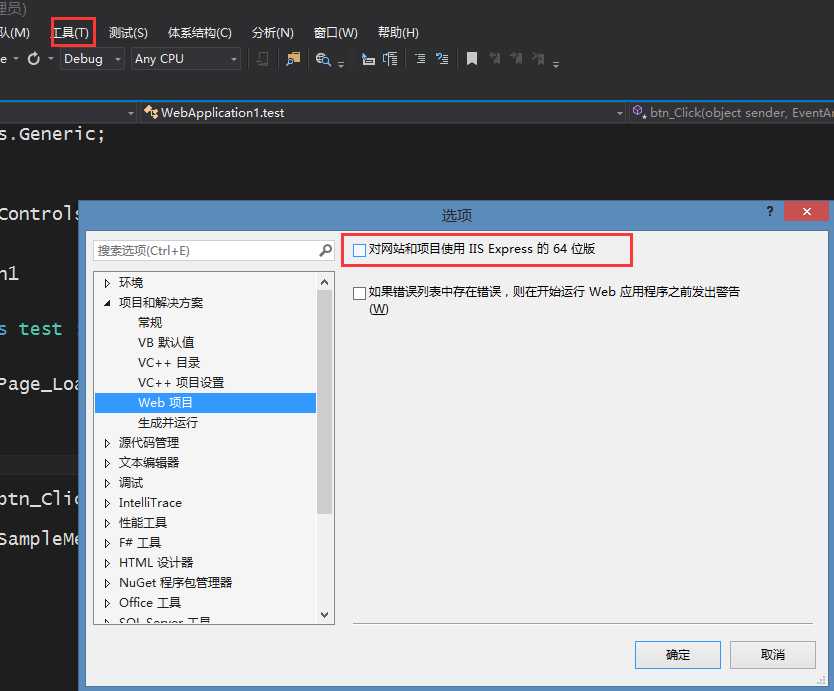Expand the HTML 设计器 node
The height and width of the screenshot is (691, 834).
[x=107, y=563]
